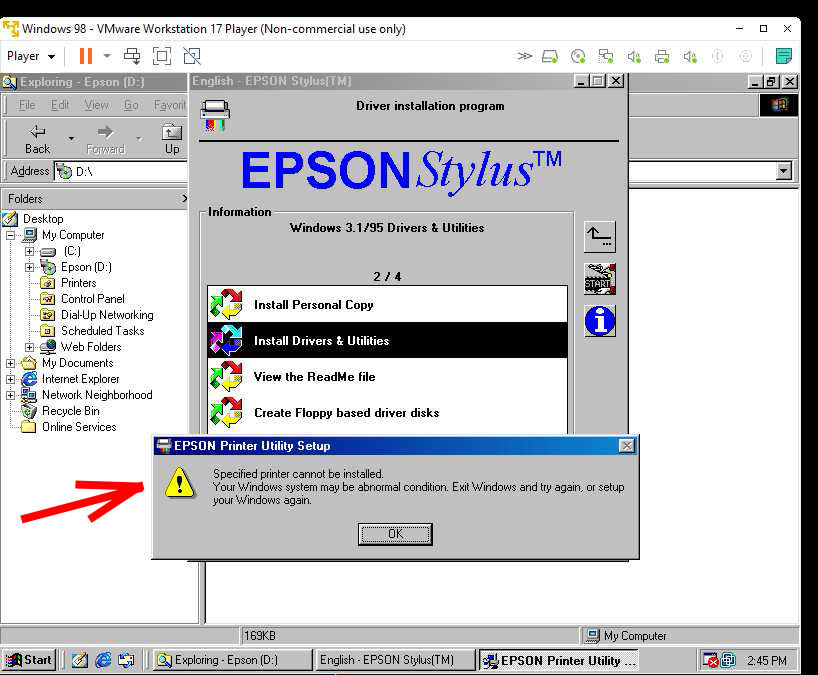This screenshot has height=675, width=818.
Task: Enter VMware full screen mode
Action: [x=162, y=56]
